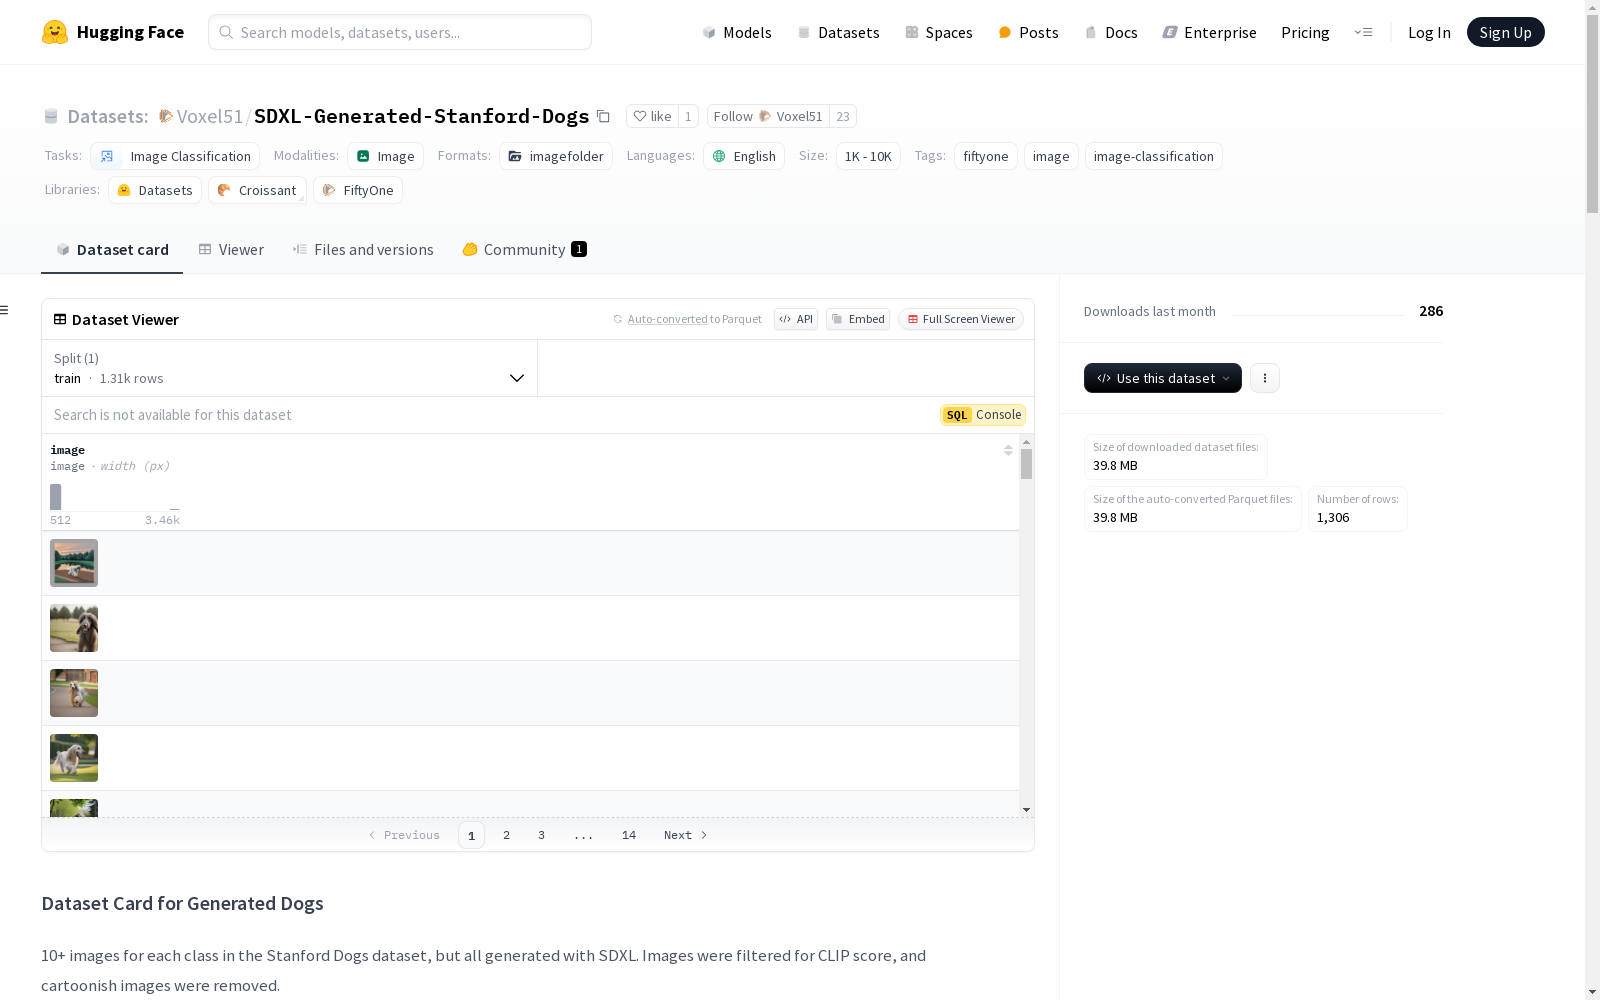Click the Image modality tag

coord(386,156)
